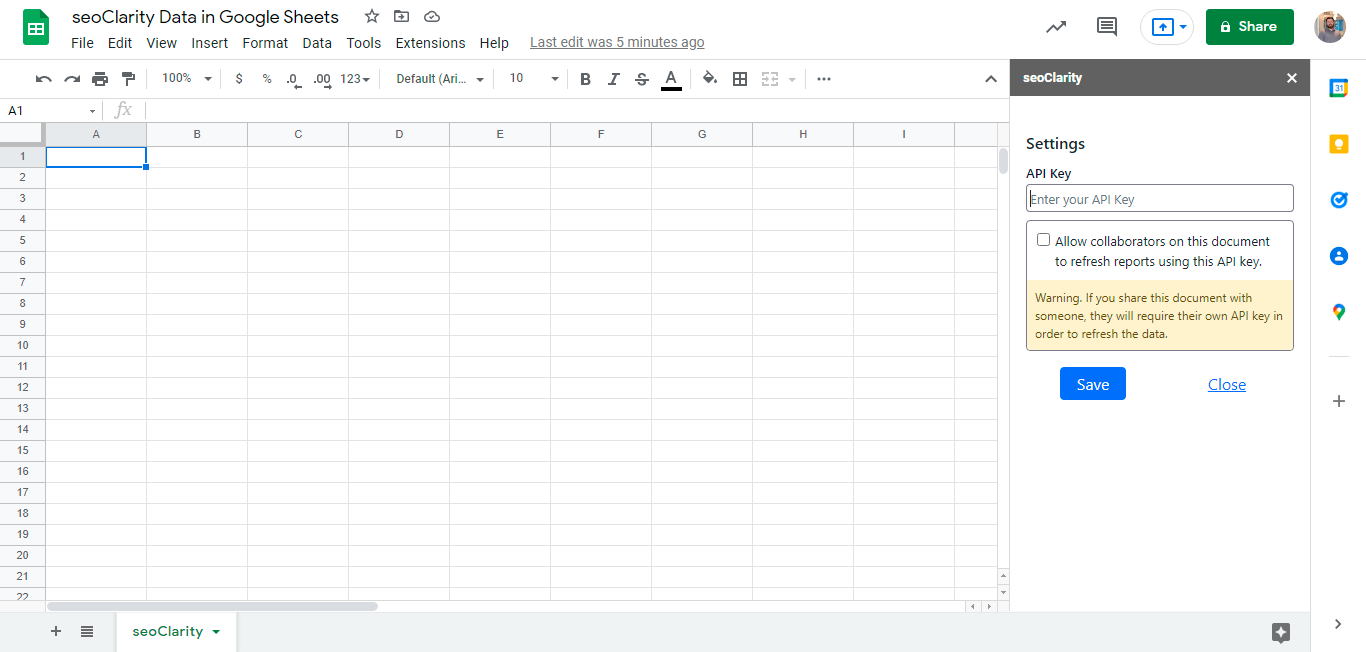Add a new sheet
1366x652 pixels.
(56, 631)
